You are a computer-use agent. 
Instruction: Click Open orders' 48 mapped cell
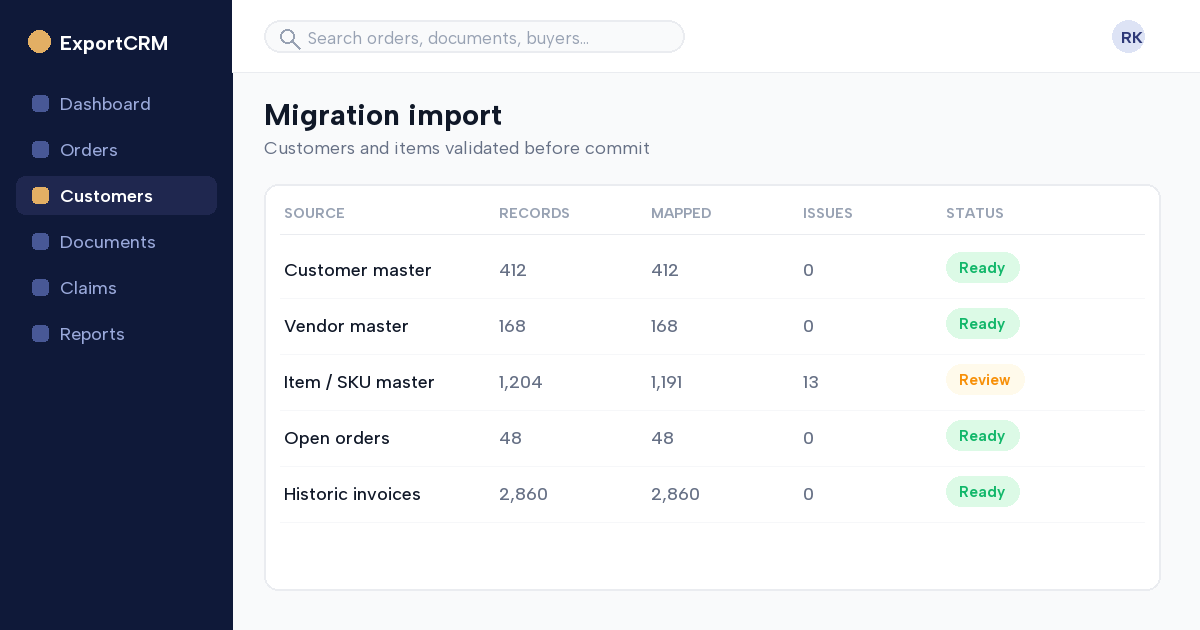(662, 438)
